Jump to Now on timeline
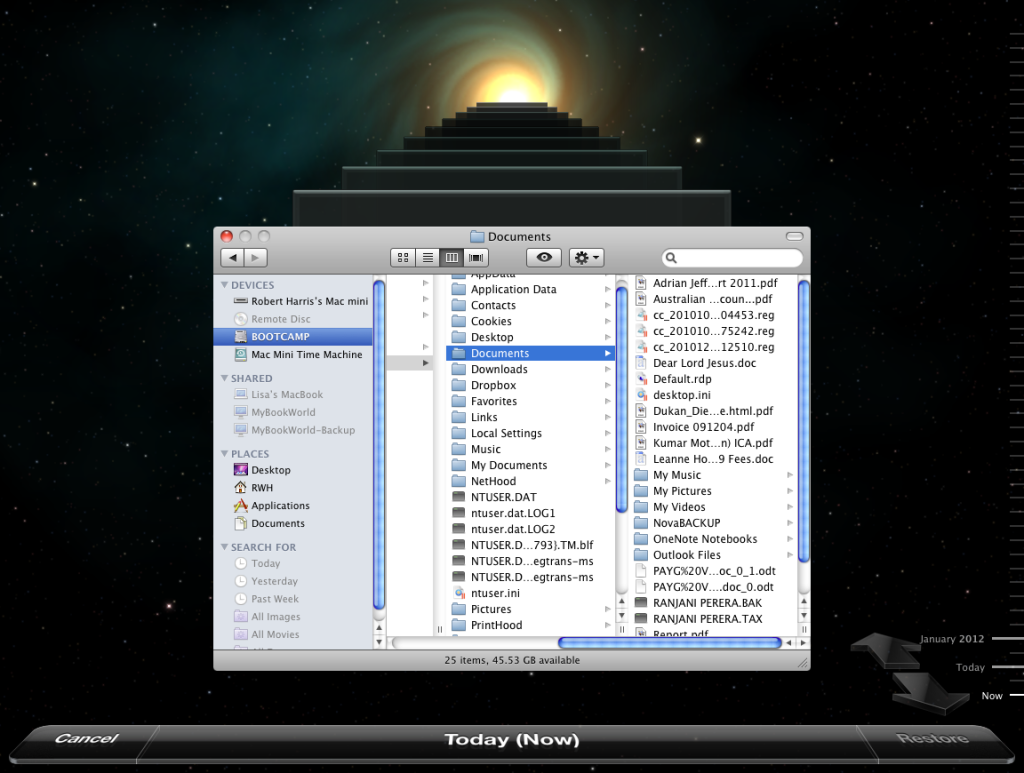Image resolution: width=1024 pixels, height=773 pixels. click(x=991, y=696)
